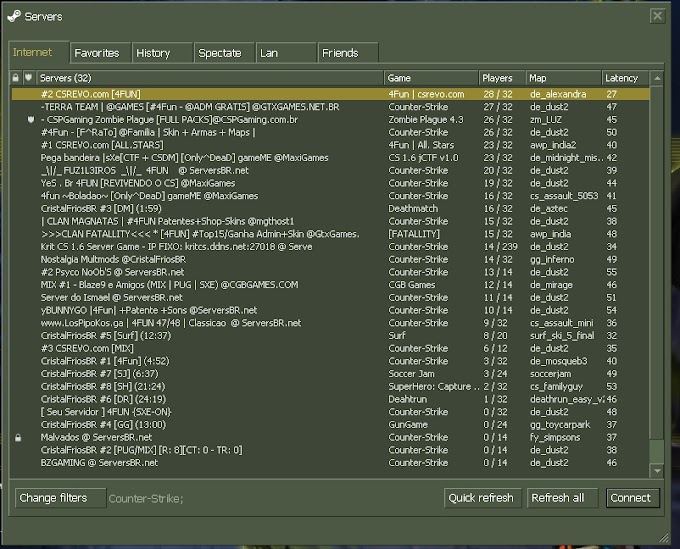
Task: Select Server do Ismael @ ServersBR.net
Action: [x=330, y=297]
